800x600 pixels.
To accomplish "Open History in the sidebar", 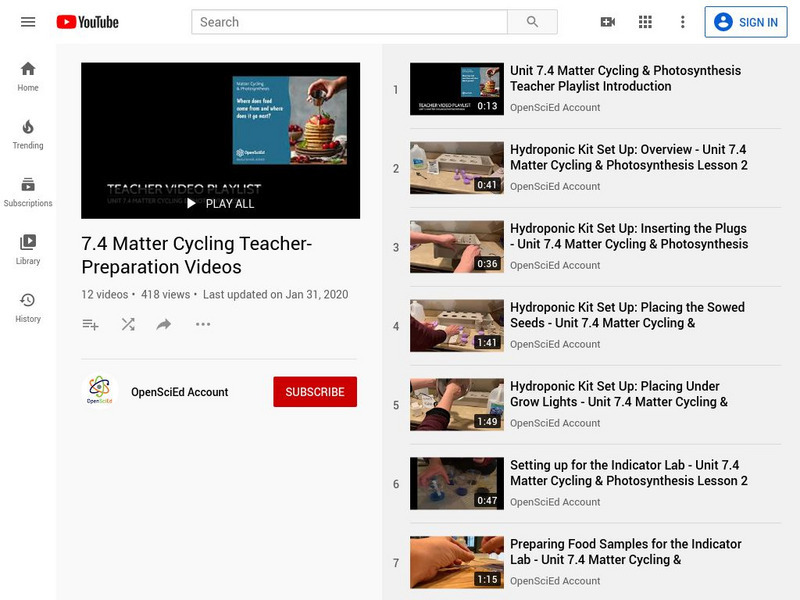I will [28, 308].
